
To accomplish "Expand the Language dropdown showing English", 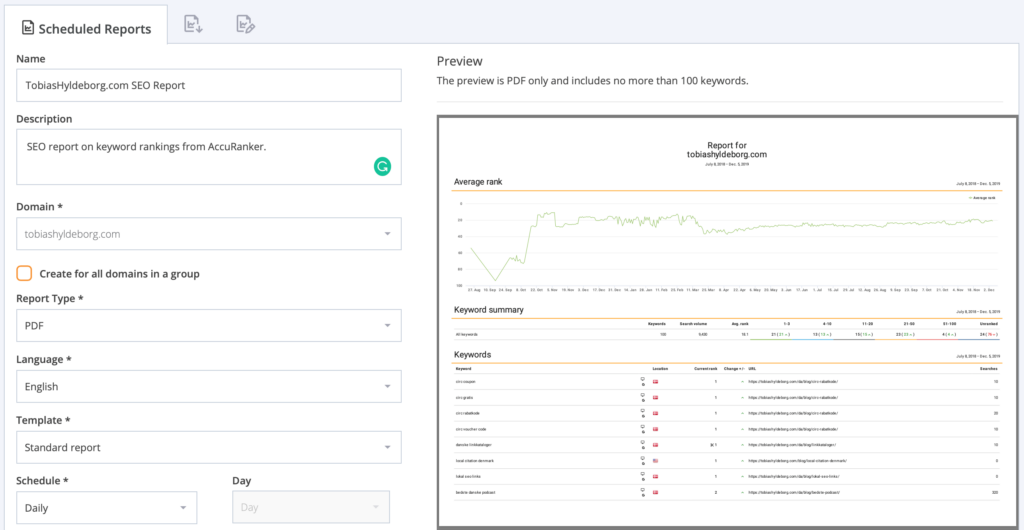I will (x=208, y=386).
